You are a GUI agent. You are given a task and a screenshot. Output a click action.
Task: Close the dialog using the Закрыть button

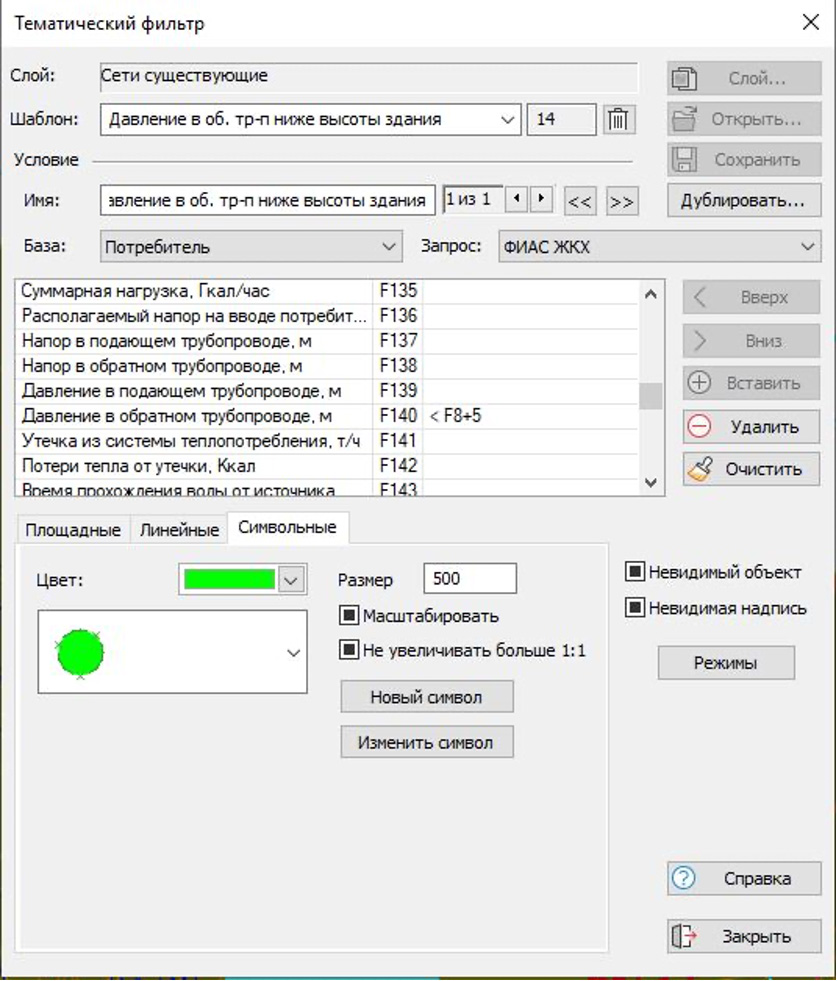point(744,937)
